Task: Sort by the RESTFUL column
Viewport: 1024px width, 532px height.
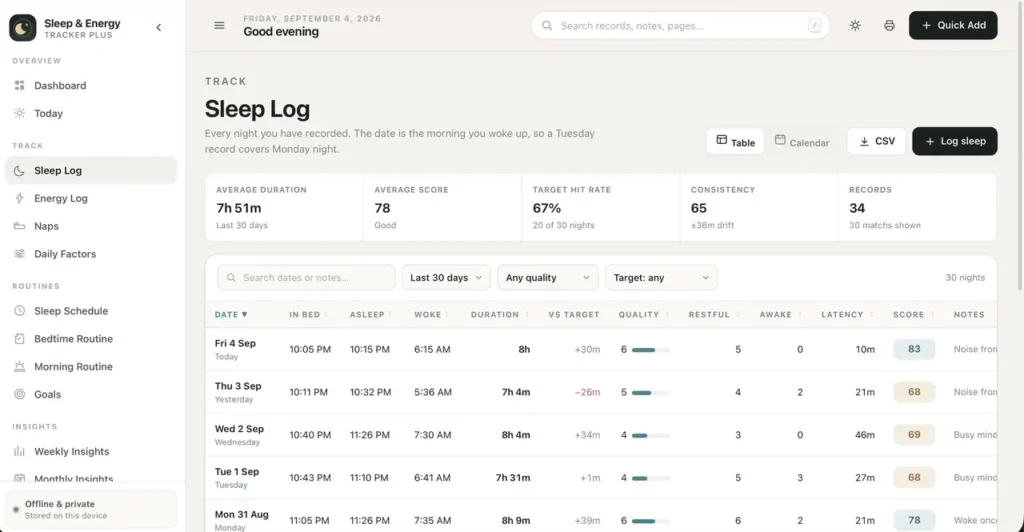Action: pyautogui.click(x=714, y=315)
